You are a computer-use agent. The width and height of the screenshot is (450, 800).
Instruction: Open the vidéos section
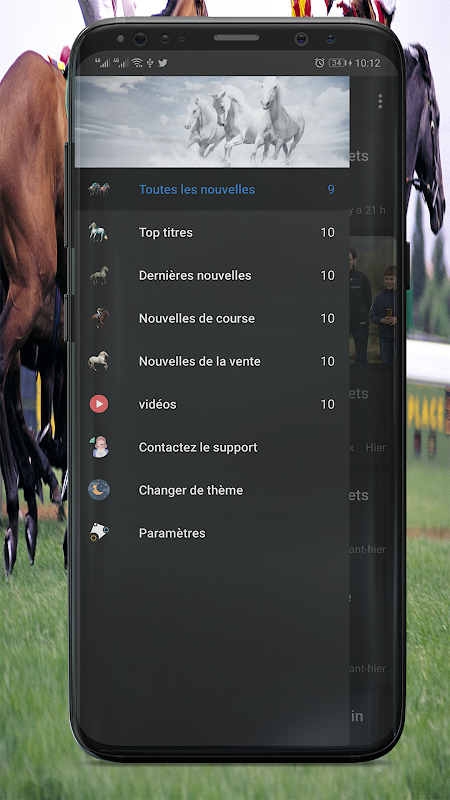[212, 404]
